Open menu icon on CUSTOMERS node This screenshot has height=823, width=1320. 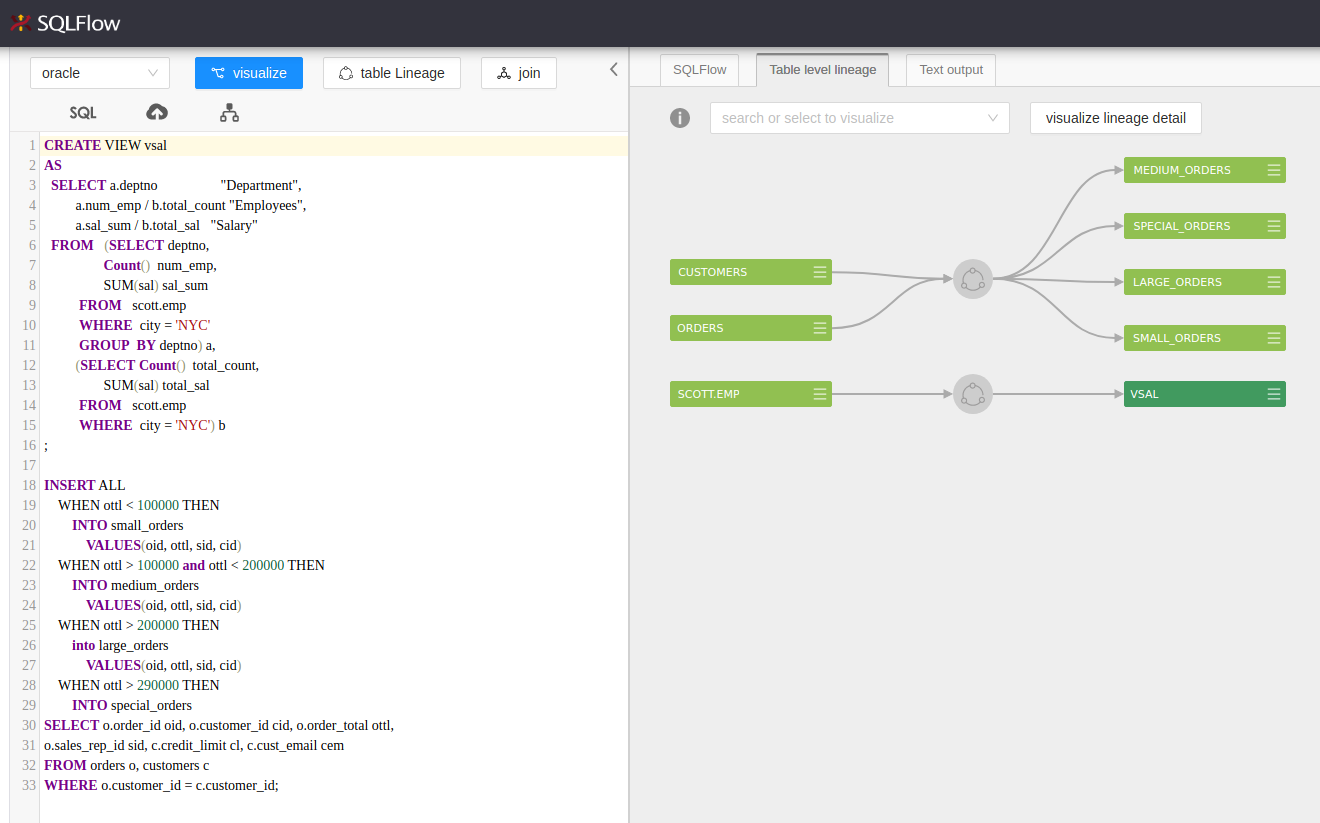point(820,272)
